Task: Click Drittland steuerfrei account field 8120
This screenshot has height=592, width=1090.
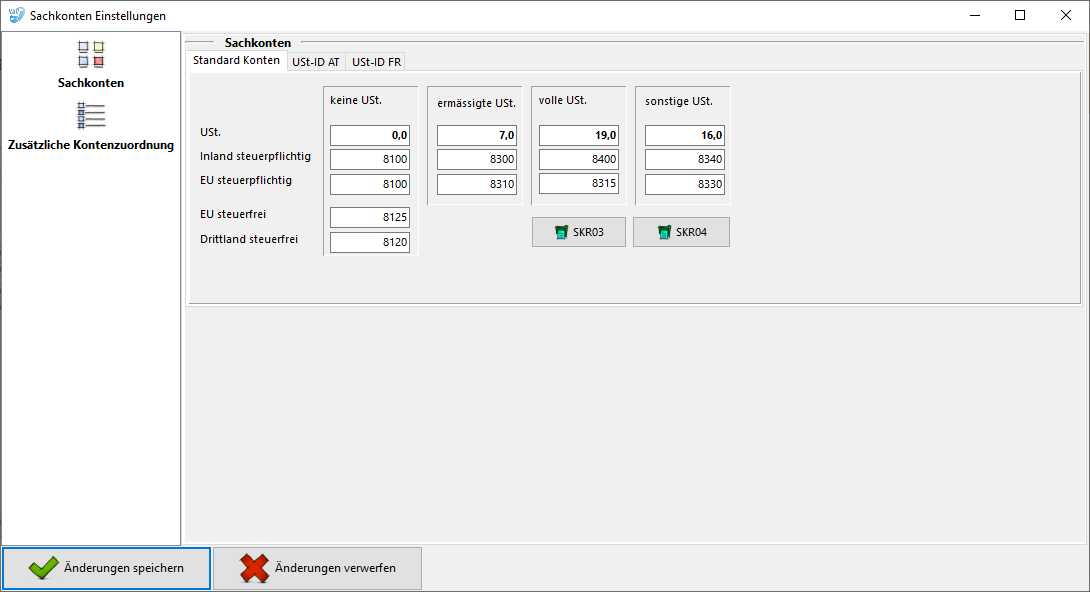Action: 370,242
